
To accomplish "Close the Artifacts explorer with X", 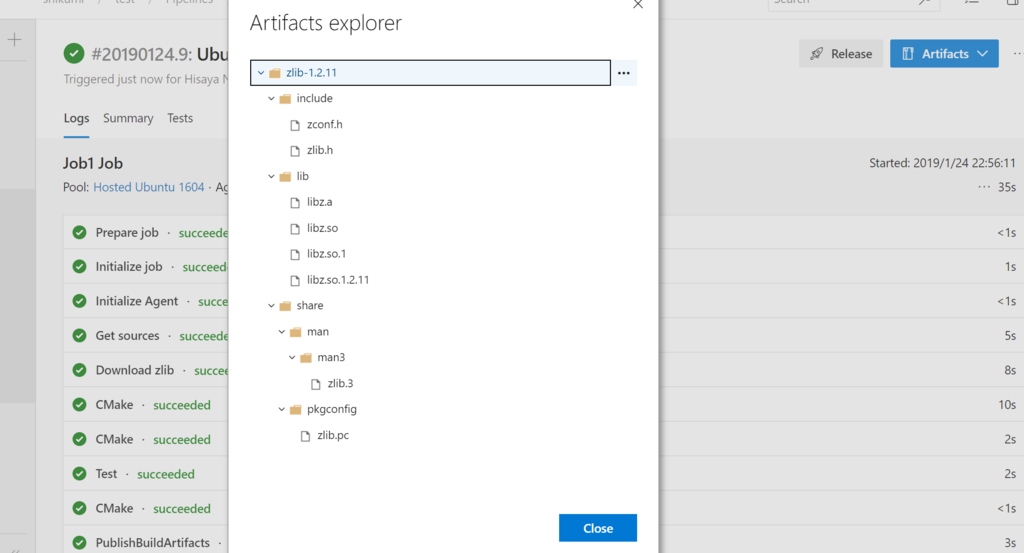I will click(x=638, y=4).
